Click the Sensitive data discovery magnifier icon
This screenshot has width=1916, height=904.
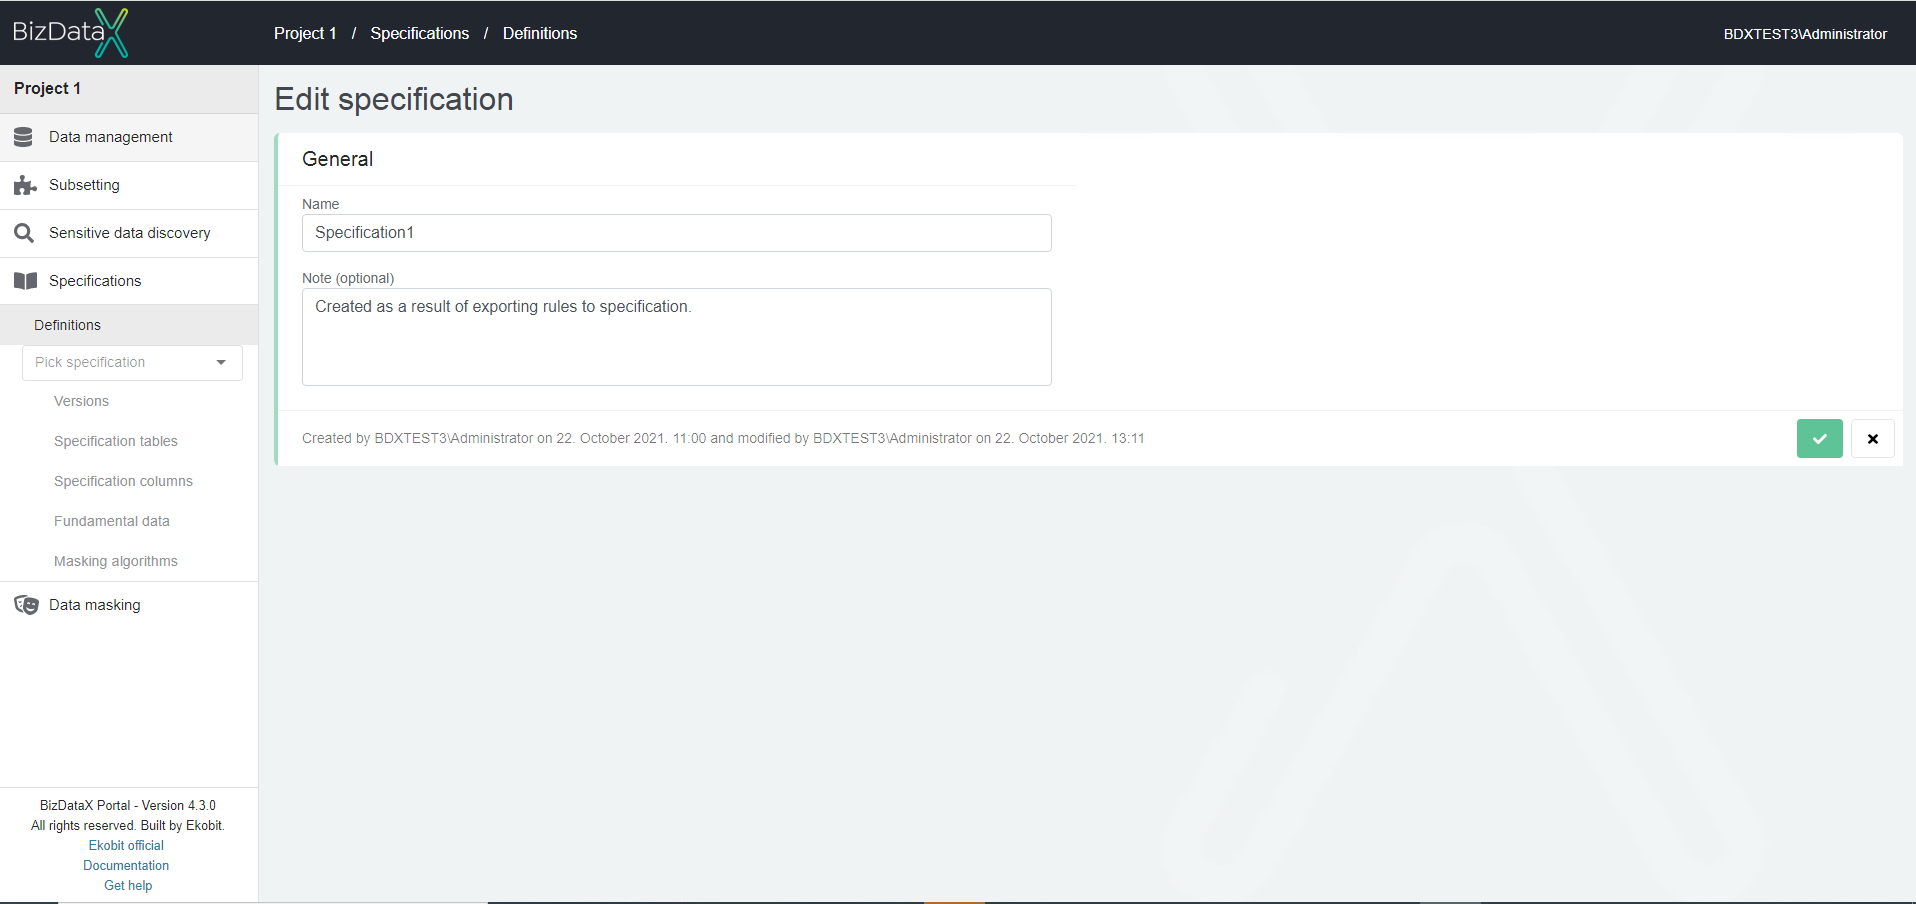pos(24,233)
